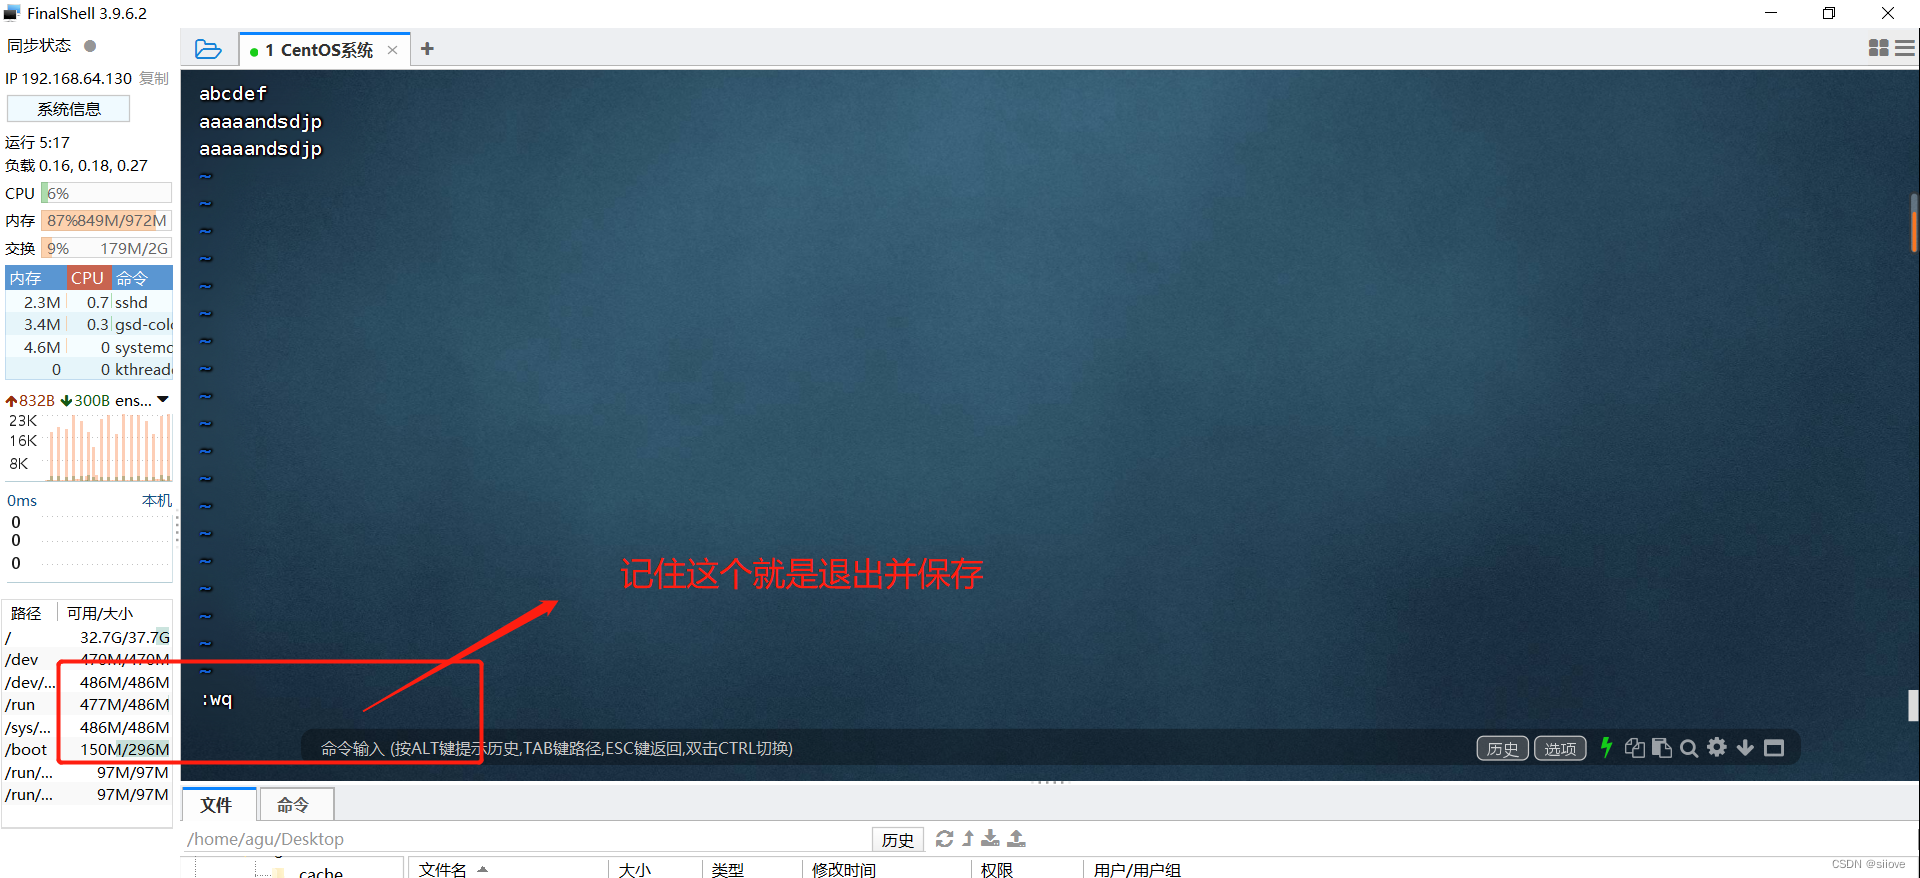The width and height of the screenshot is (1920, 878).
Task: Sort files by the 文件名 column arrow
Action: pos(483,870)
